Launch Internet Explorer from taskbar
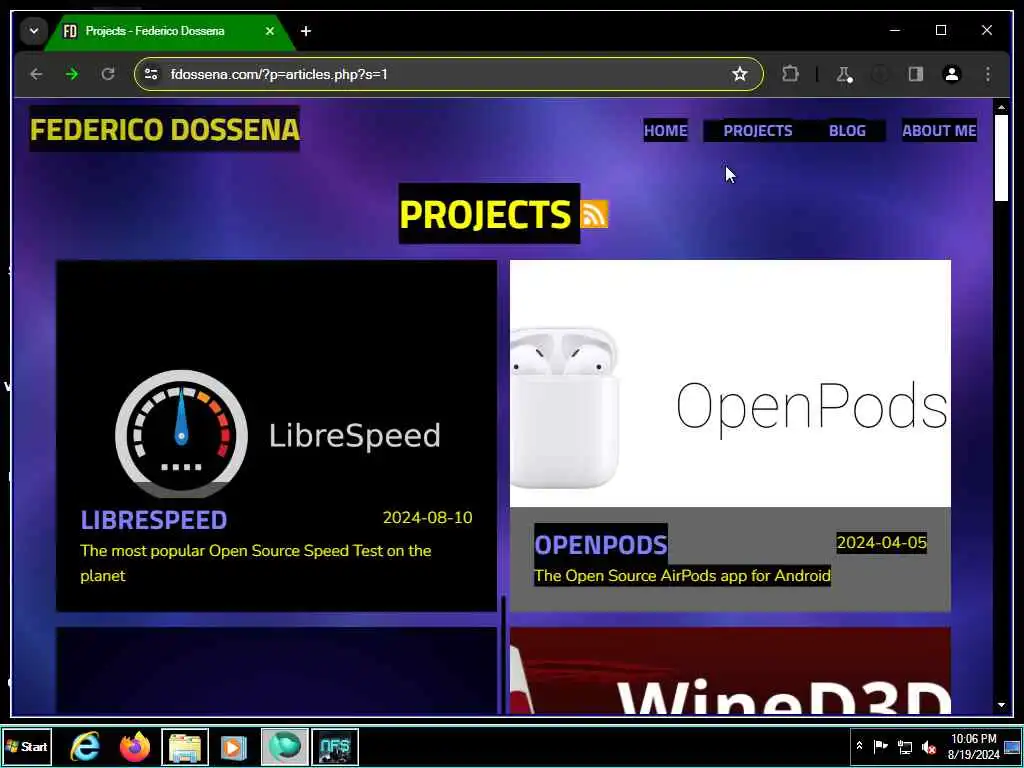This screenshot has height=768, width=1024. (86, 746)
